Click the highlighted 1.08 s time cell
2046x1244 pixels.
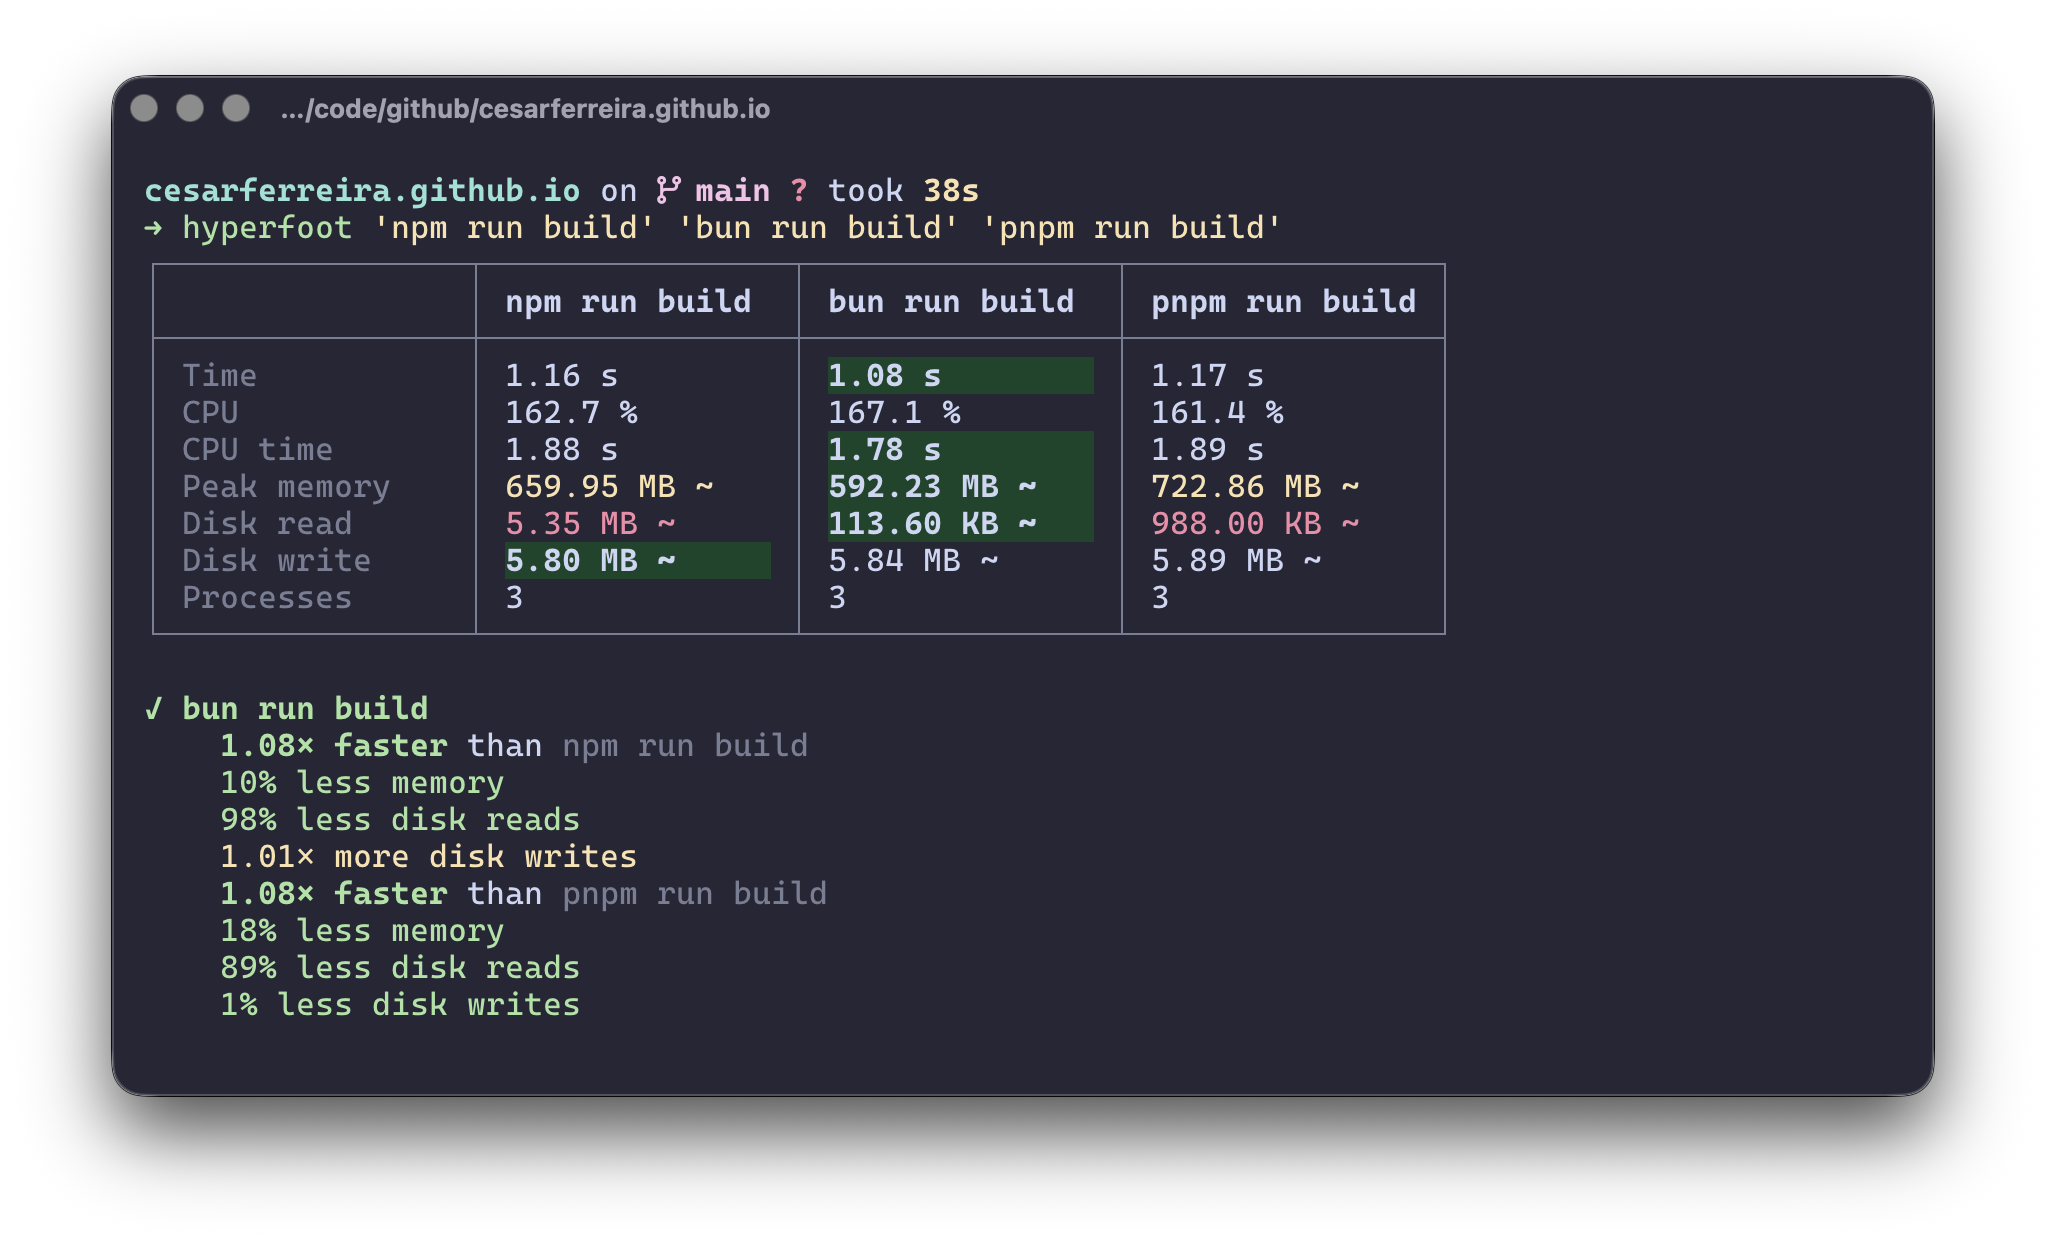(960, 376)
